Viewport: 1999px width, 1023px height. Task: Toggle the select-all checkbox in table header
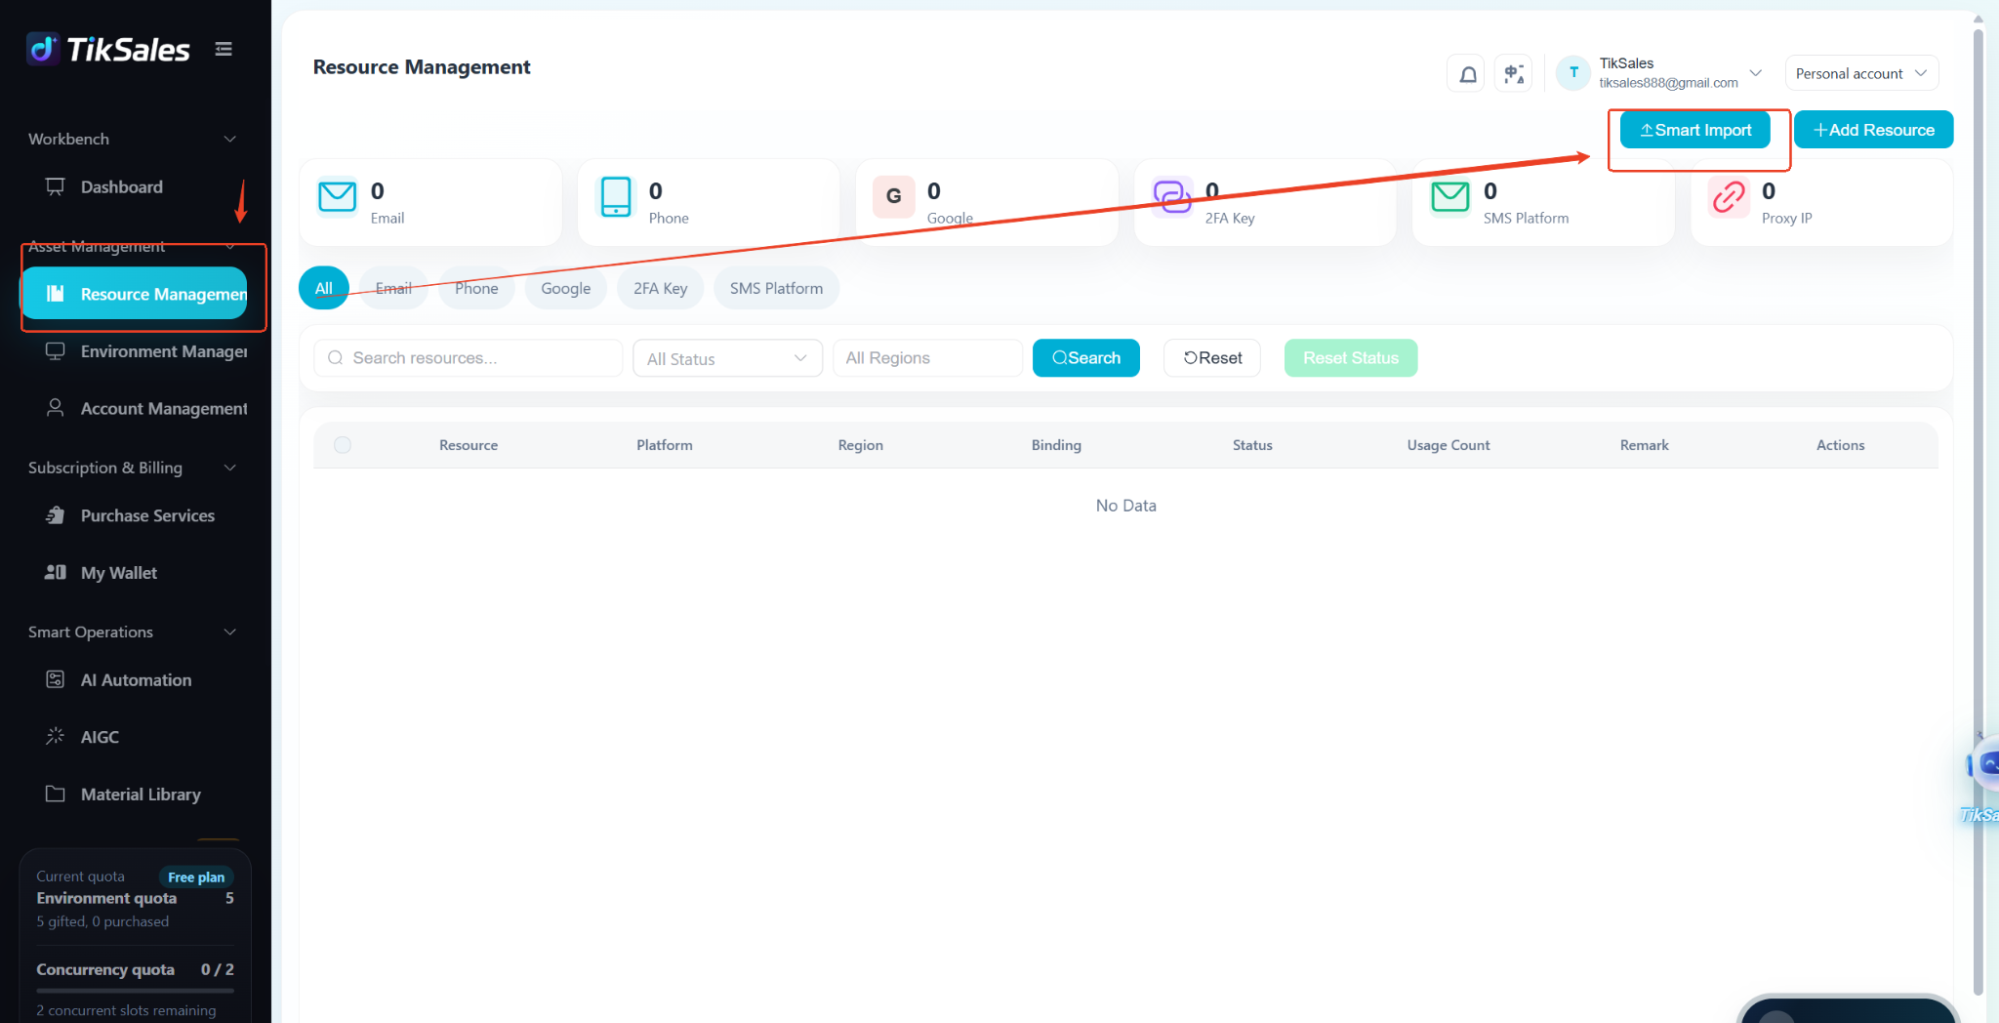click(342, 445)
